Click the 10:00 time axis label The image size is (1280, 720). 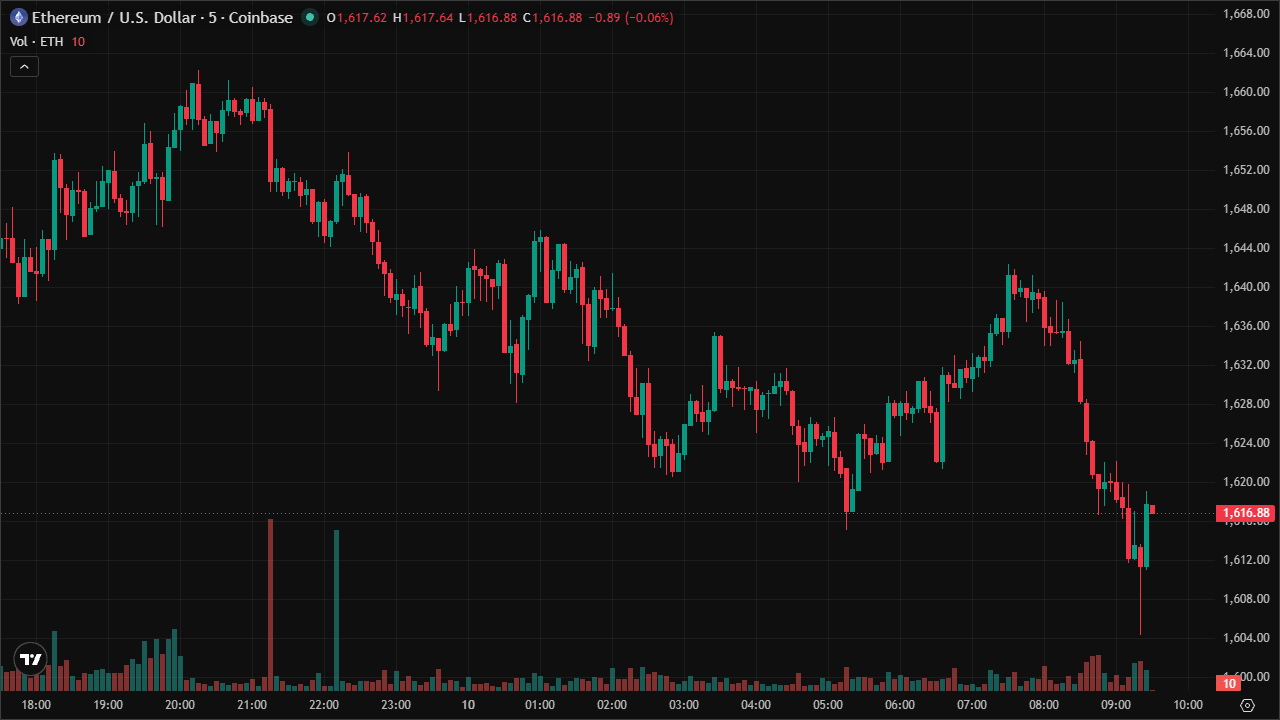pyautogui.click(x=1188, y=705)
